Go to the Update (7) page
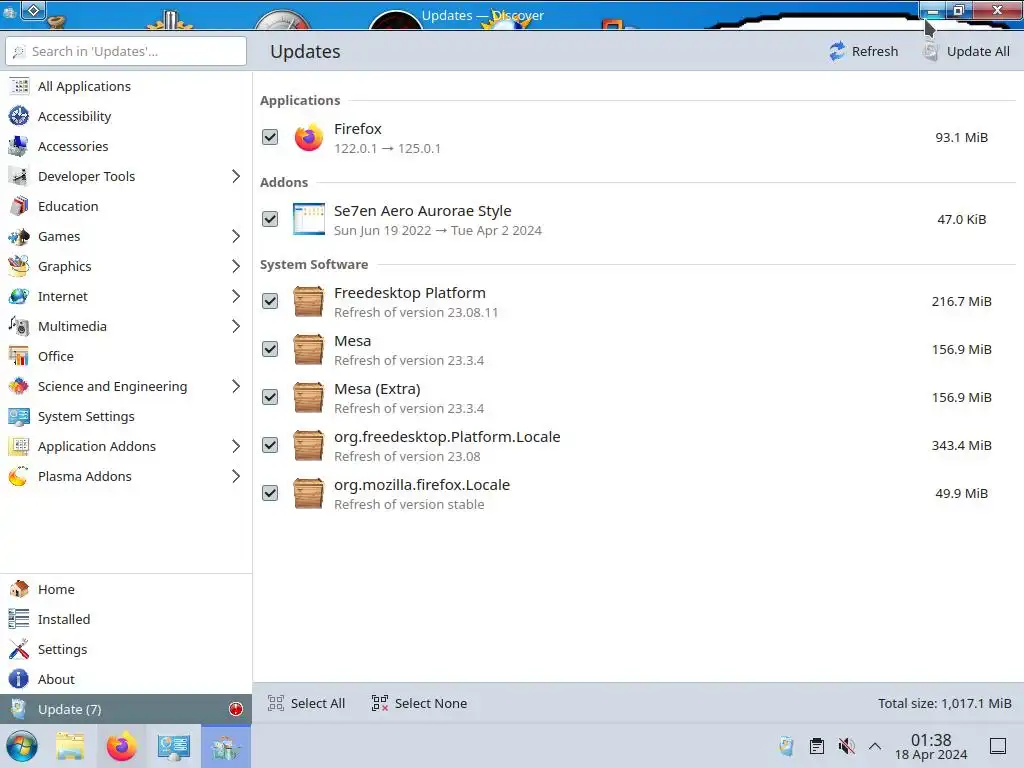The width and height of the screenshot is (1024, 768). point(125,709)
